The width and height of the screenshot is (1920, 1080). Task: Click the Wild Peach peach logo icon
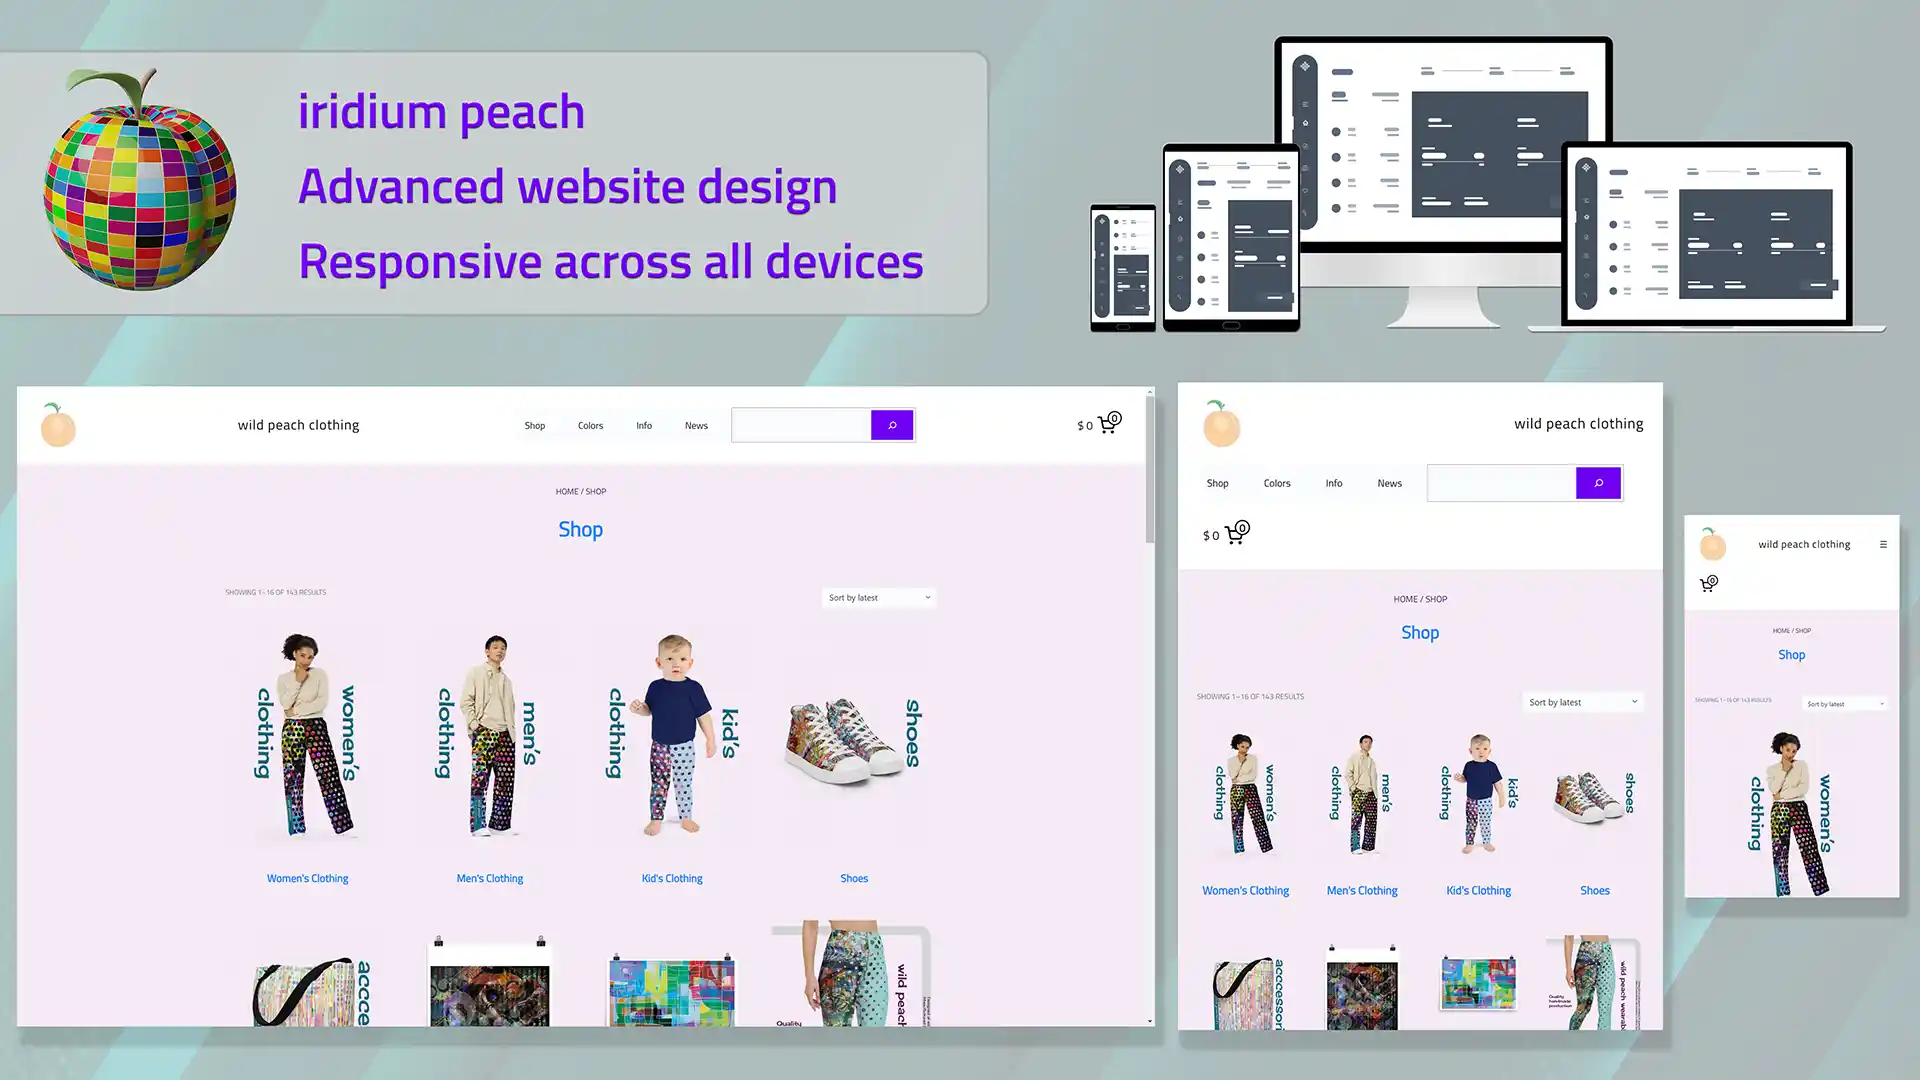[x=58, y=425]
